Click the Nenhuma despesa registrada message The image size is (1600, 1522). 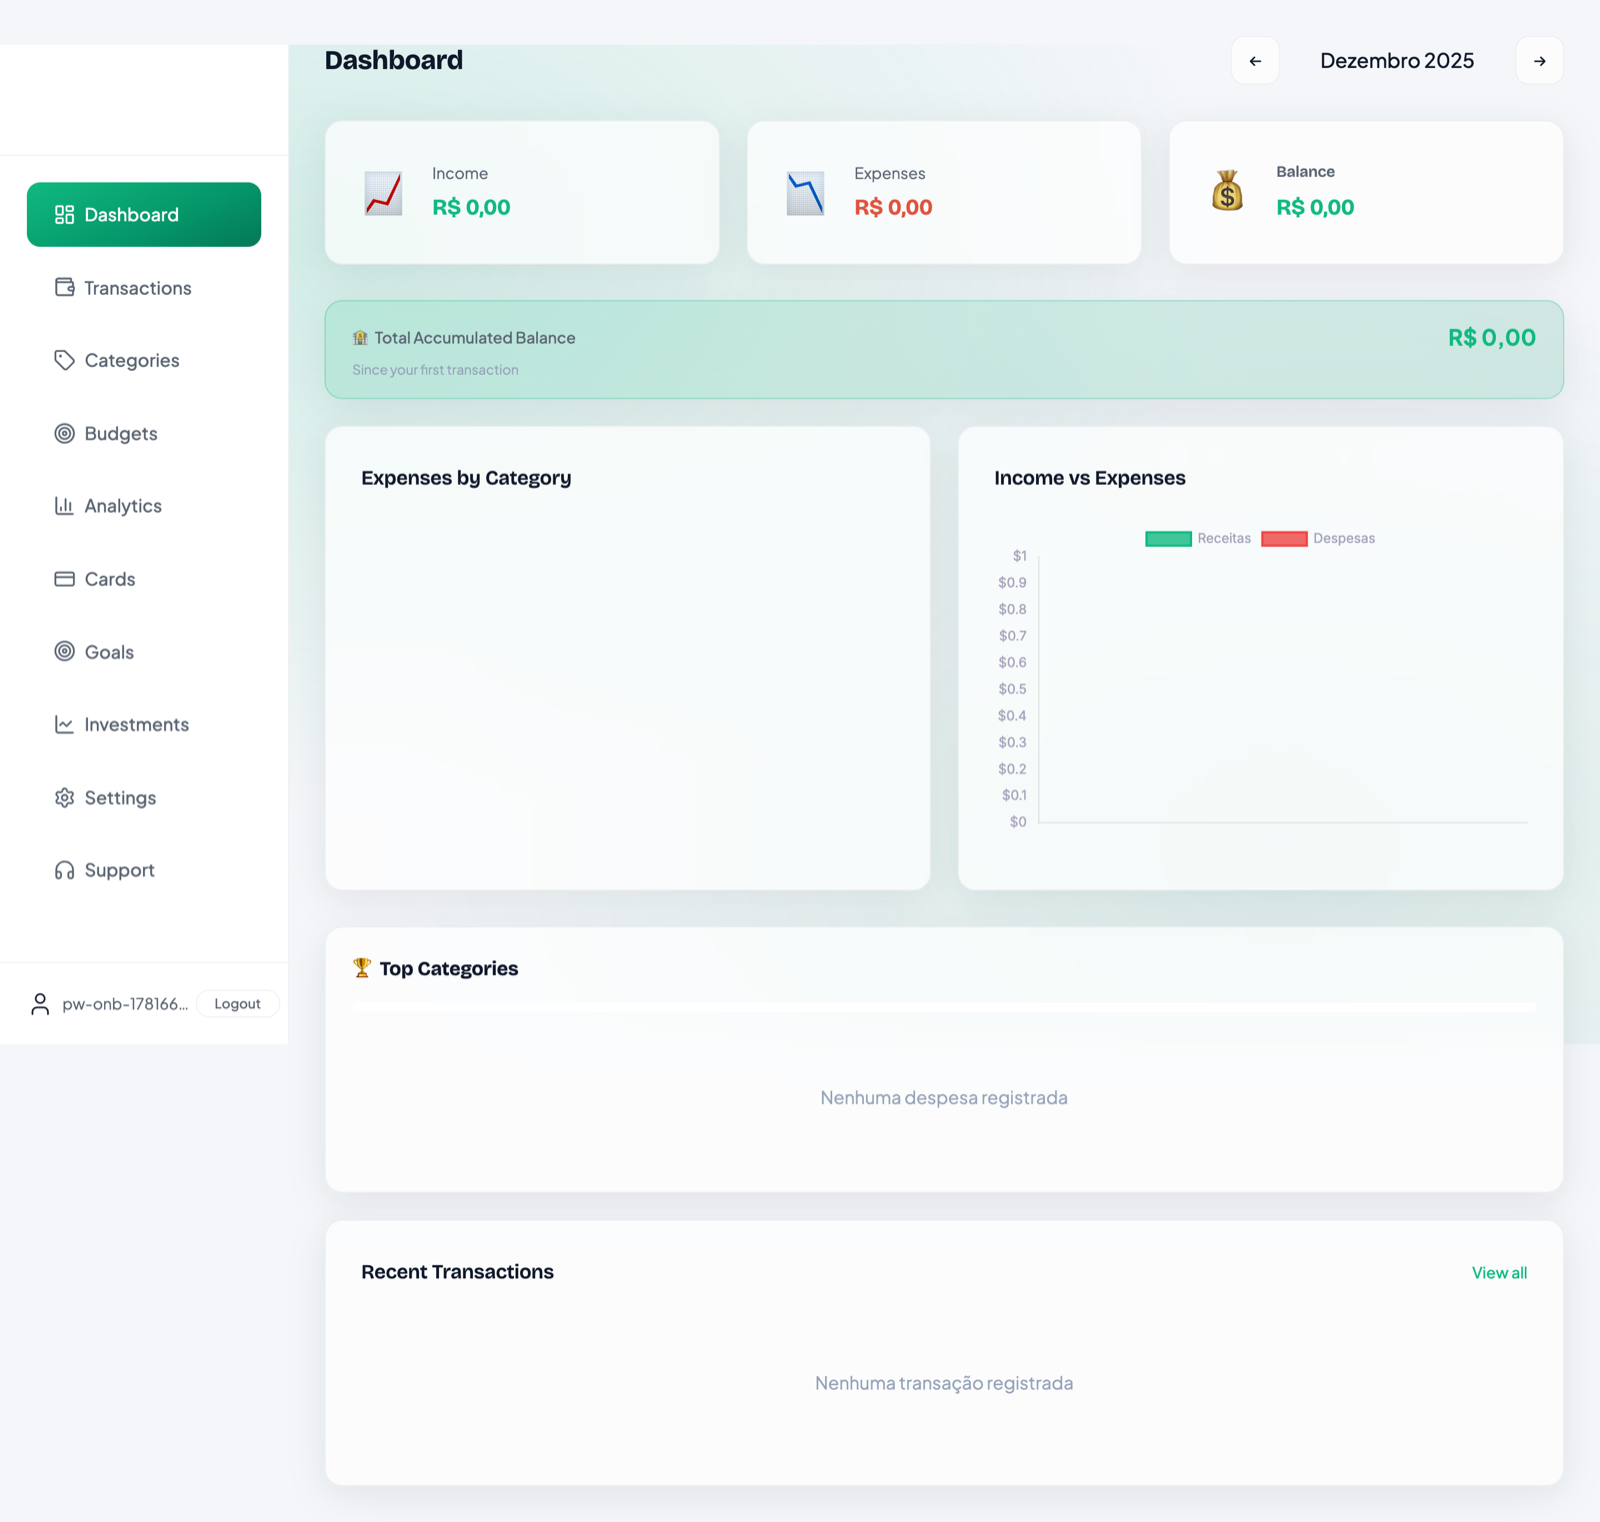point(944,1098)
